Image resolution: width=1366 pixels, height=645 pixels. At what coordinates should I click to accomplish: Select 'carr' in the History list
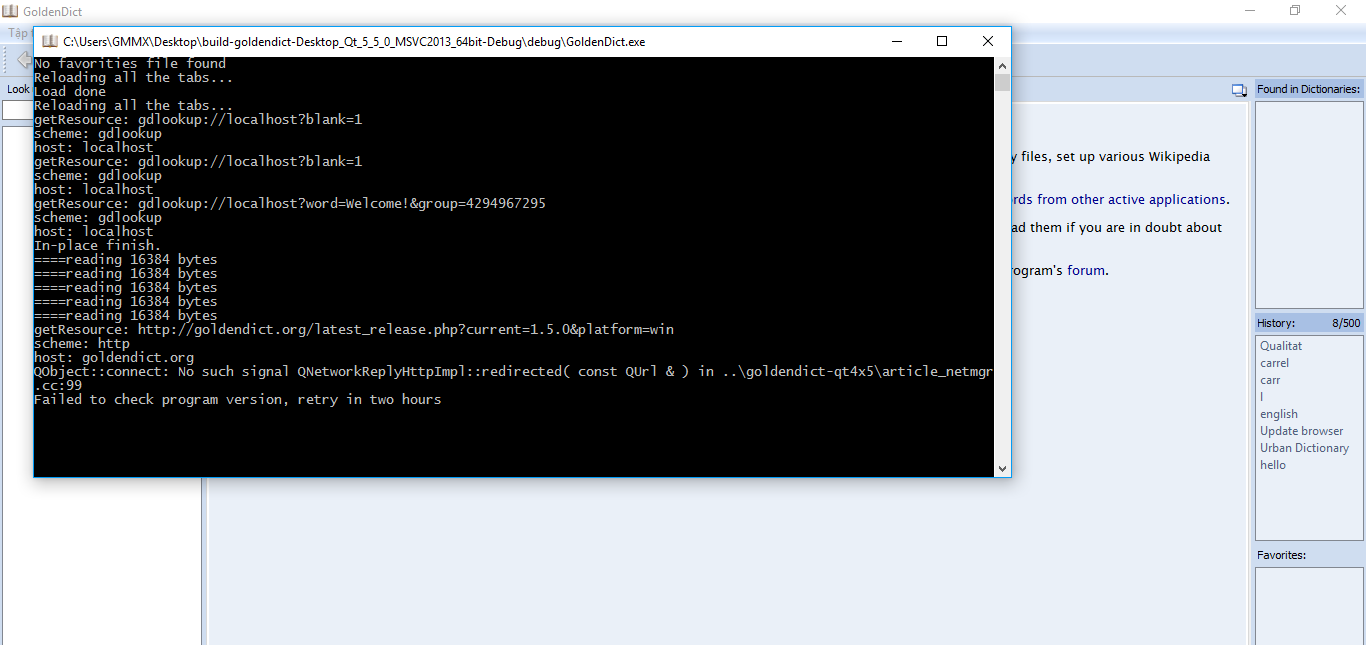coord(1271,380)
